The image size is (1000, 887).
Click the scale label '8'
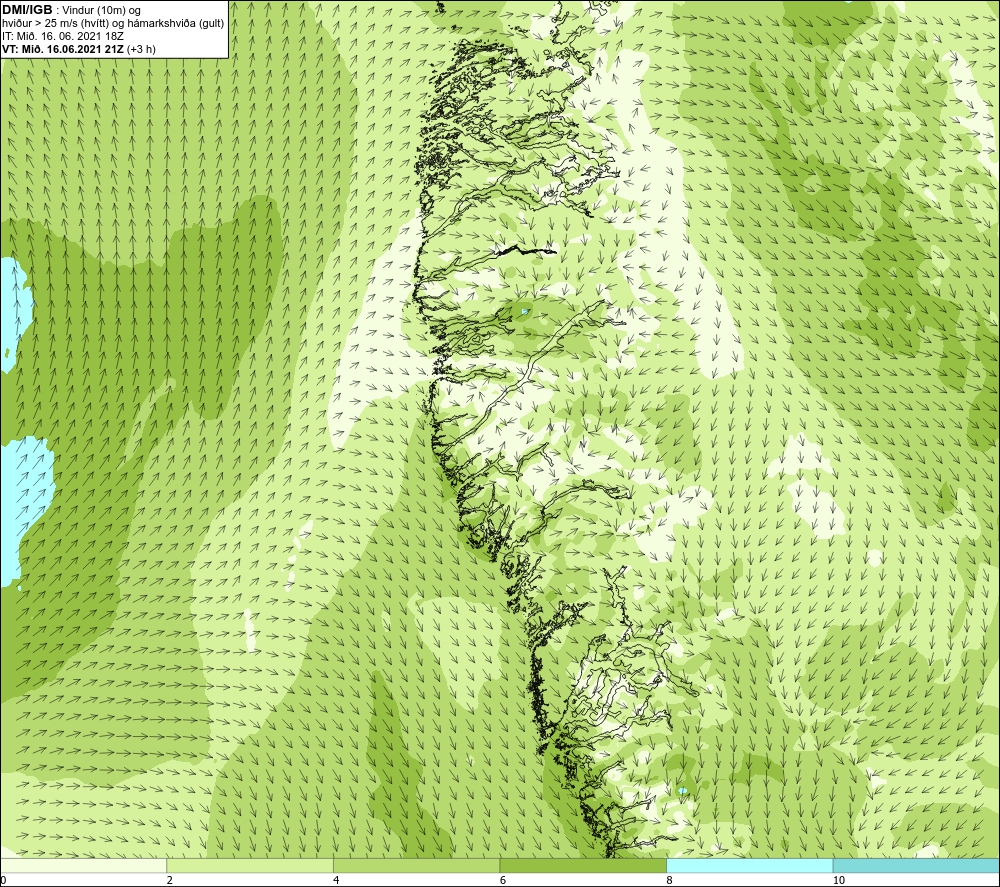tap(669, 881)
